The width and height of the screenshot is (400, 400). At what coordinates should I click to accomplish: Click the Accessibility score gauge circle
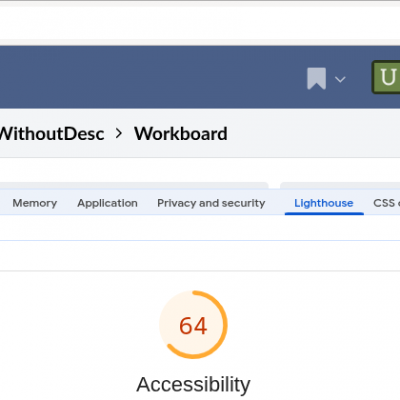193,325
